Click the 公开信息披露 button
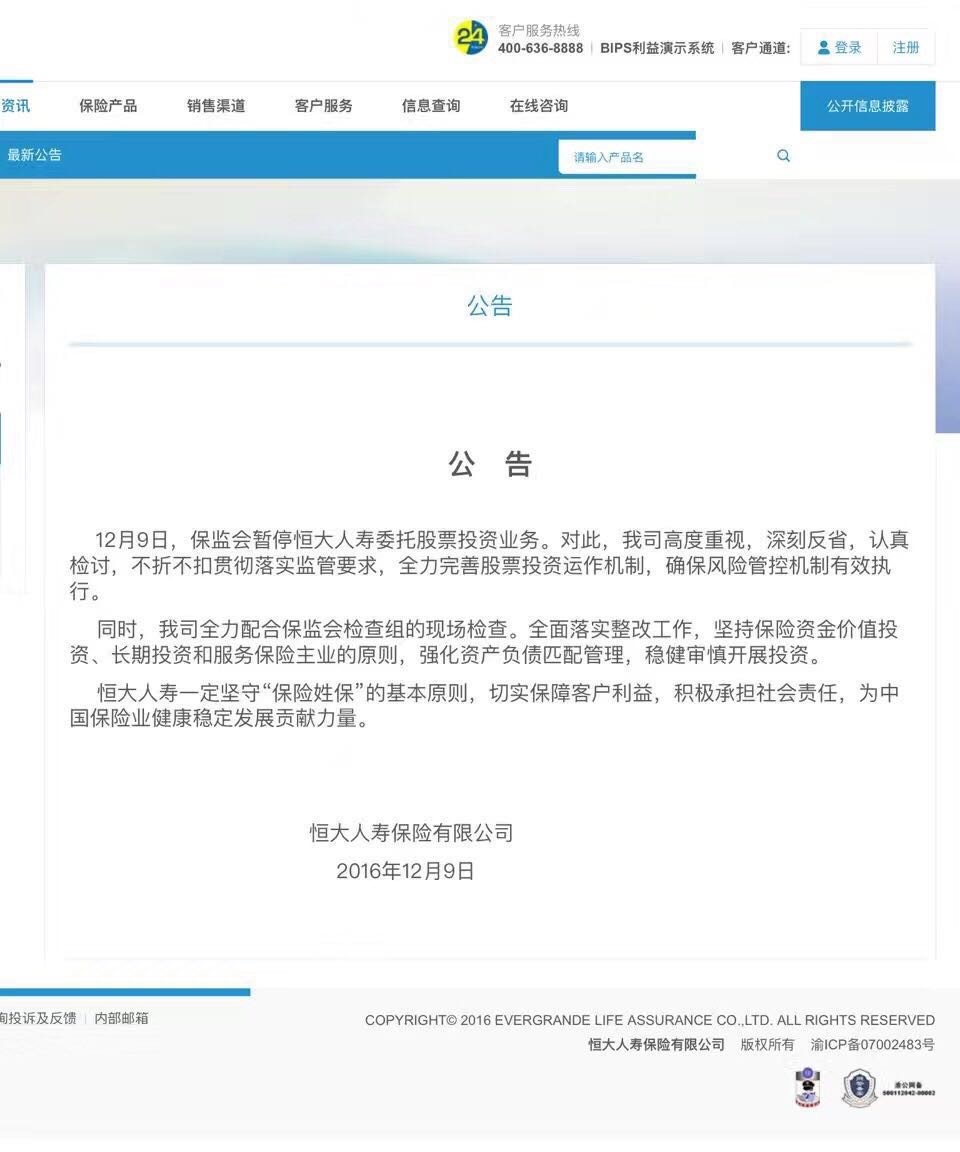Viewport: 960px width, 1152px height. coord(867,106)
